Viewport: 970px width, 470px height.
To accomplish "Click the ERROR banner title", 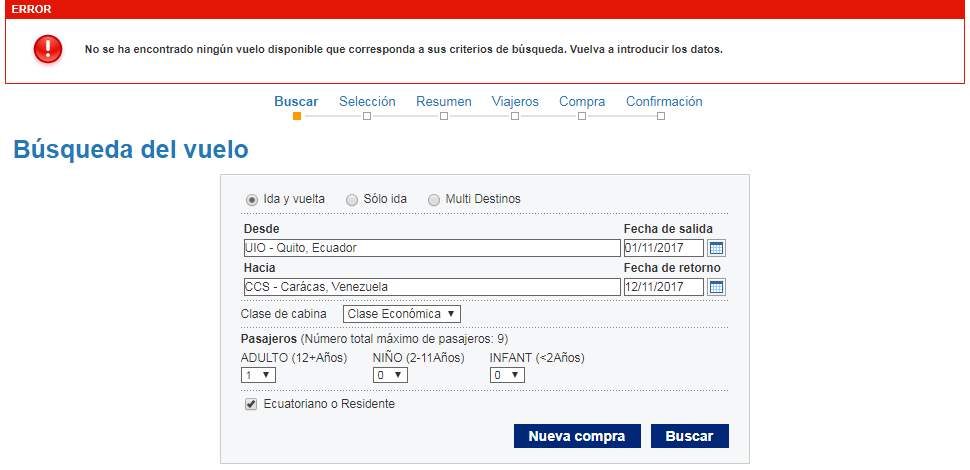I will pos(32,9).
